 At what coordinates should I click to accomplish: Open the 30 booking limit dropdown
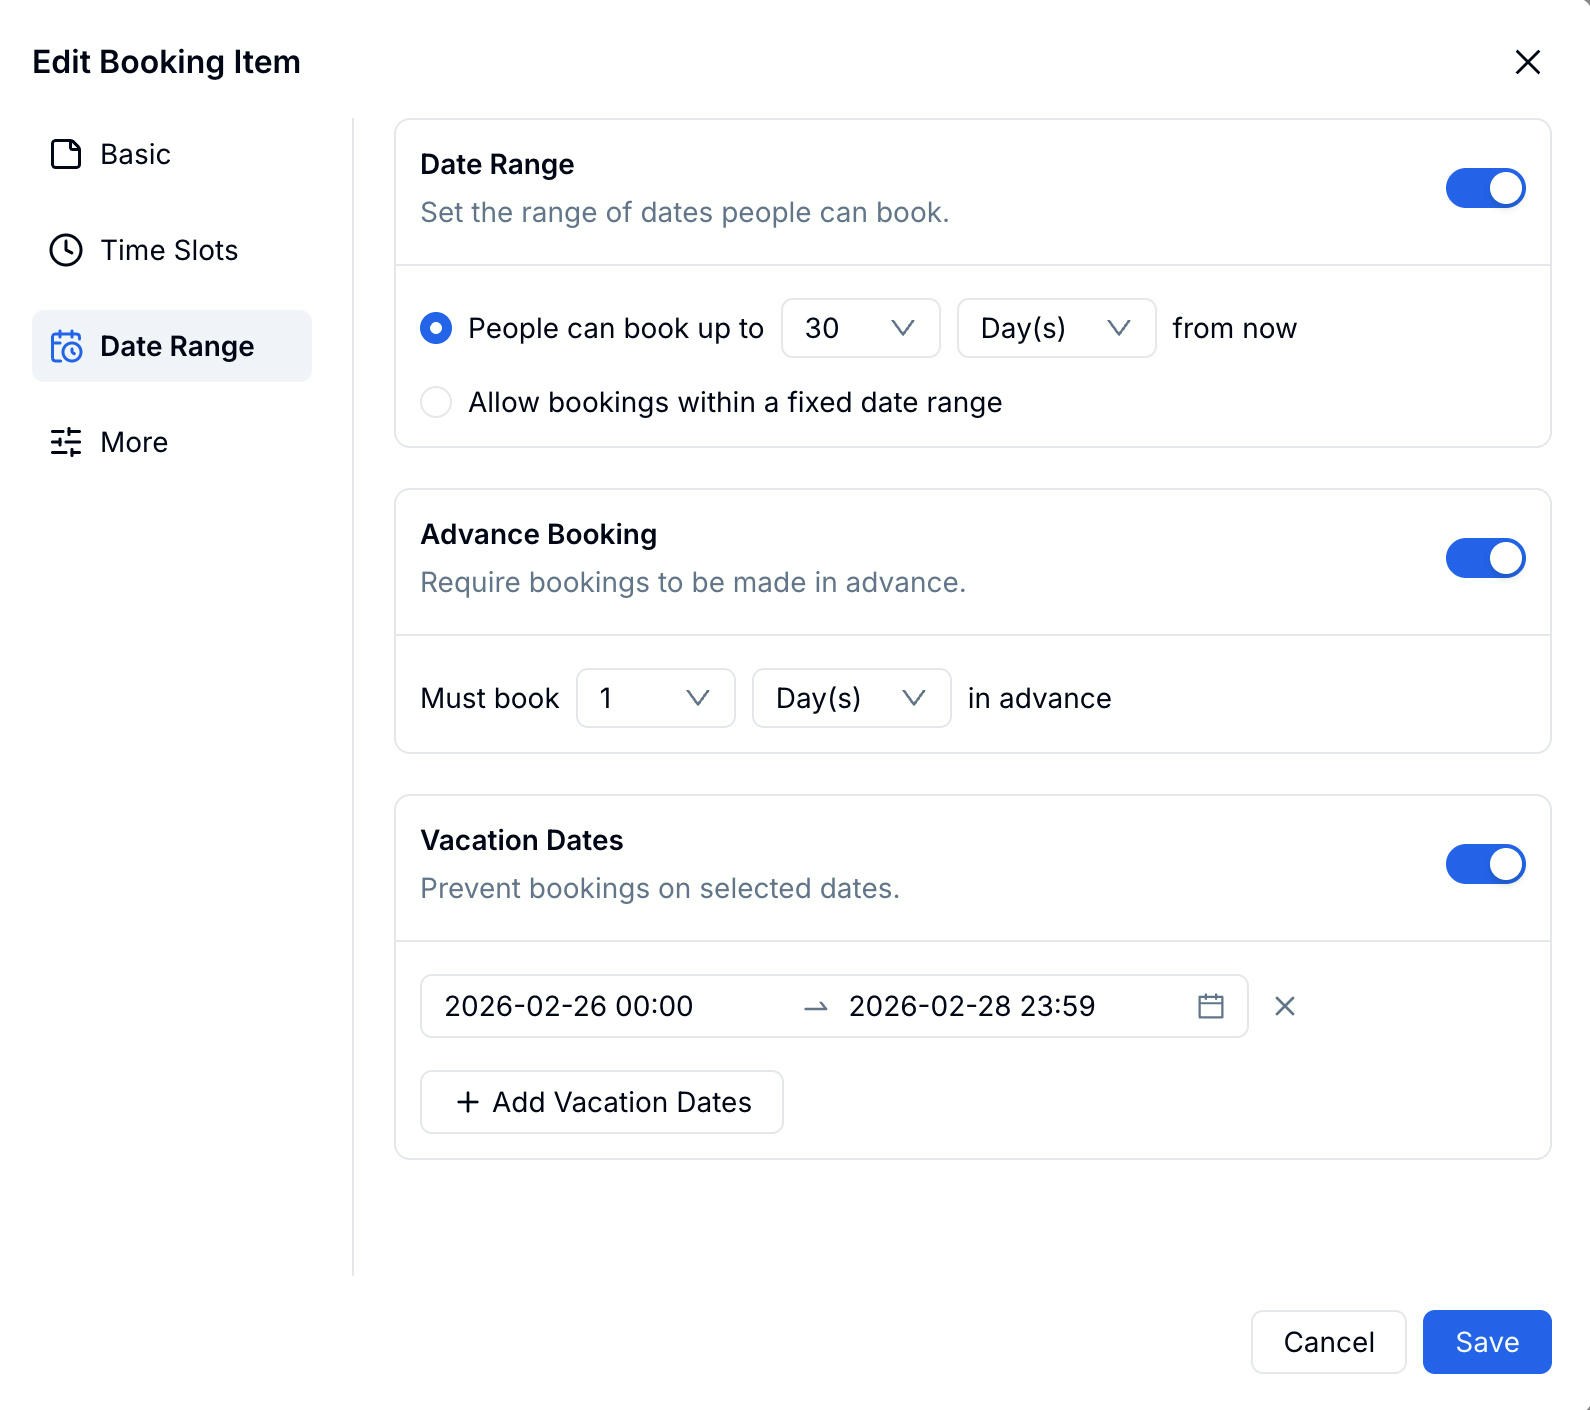860,328
